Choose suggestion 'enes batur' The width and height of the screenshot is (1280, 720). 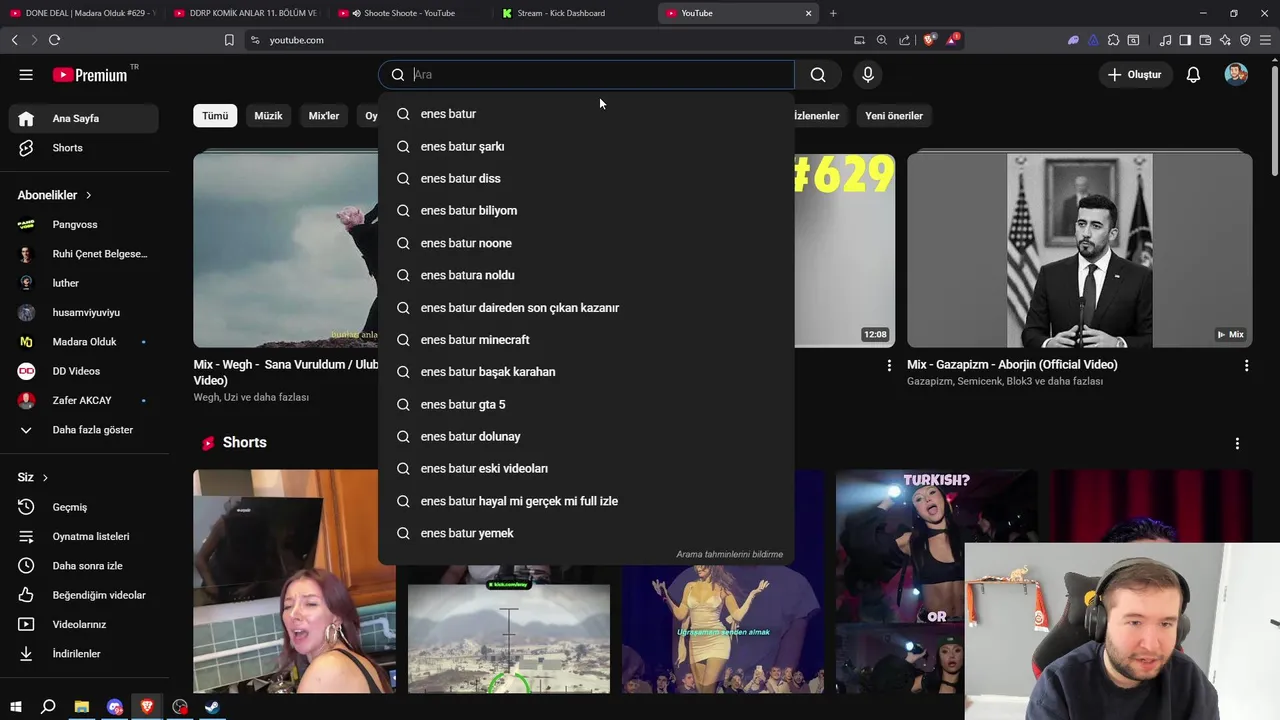coord(586,114)
